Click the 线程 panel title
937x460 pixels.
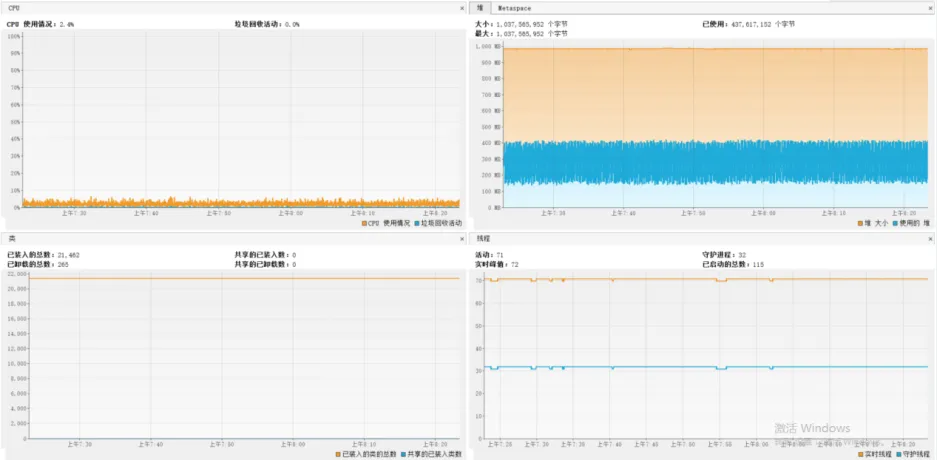[x=482, y=239]
